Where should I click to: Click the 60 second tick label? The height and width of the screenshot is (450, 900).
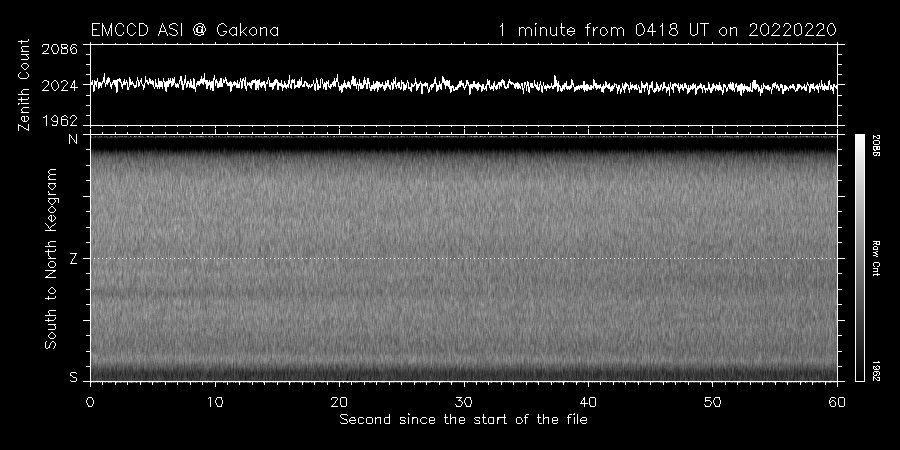(x=837, y=402)
